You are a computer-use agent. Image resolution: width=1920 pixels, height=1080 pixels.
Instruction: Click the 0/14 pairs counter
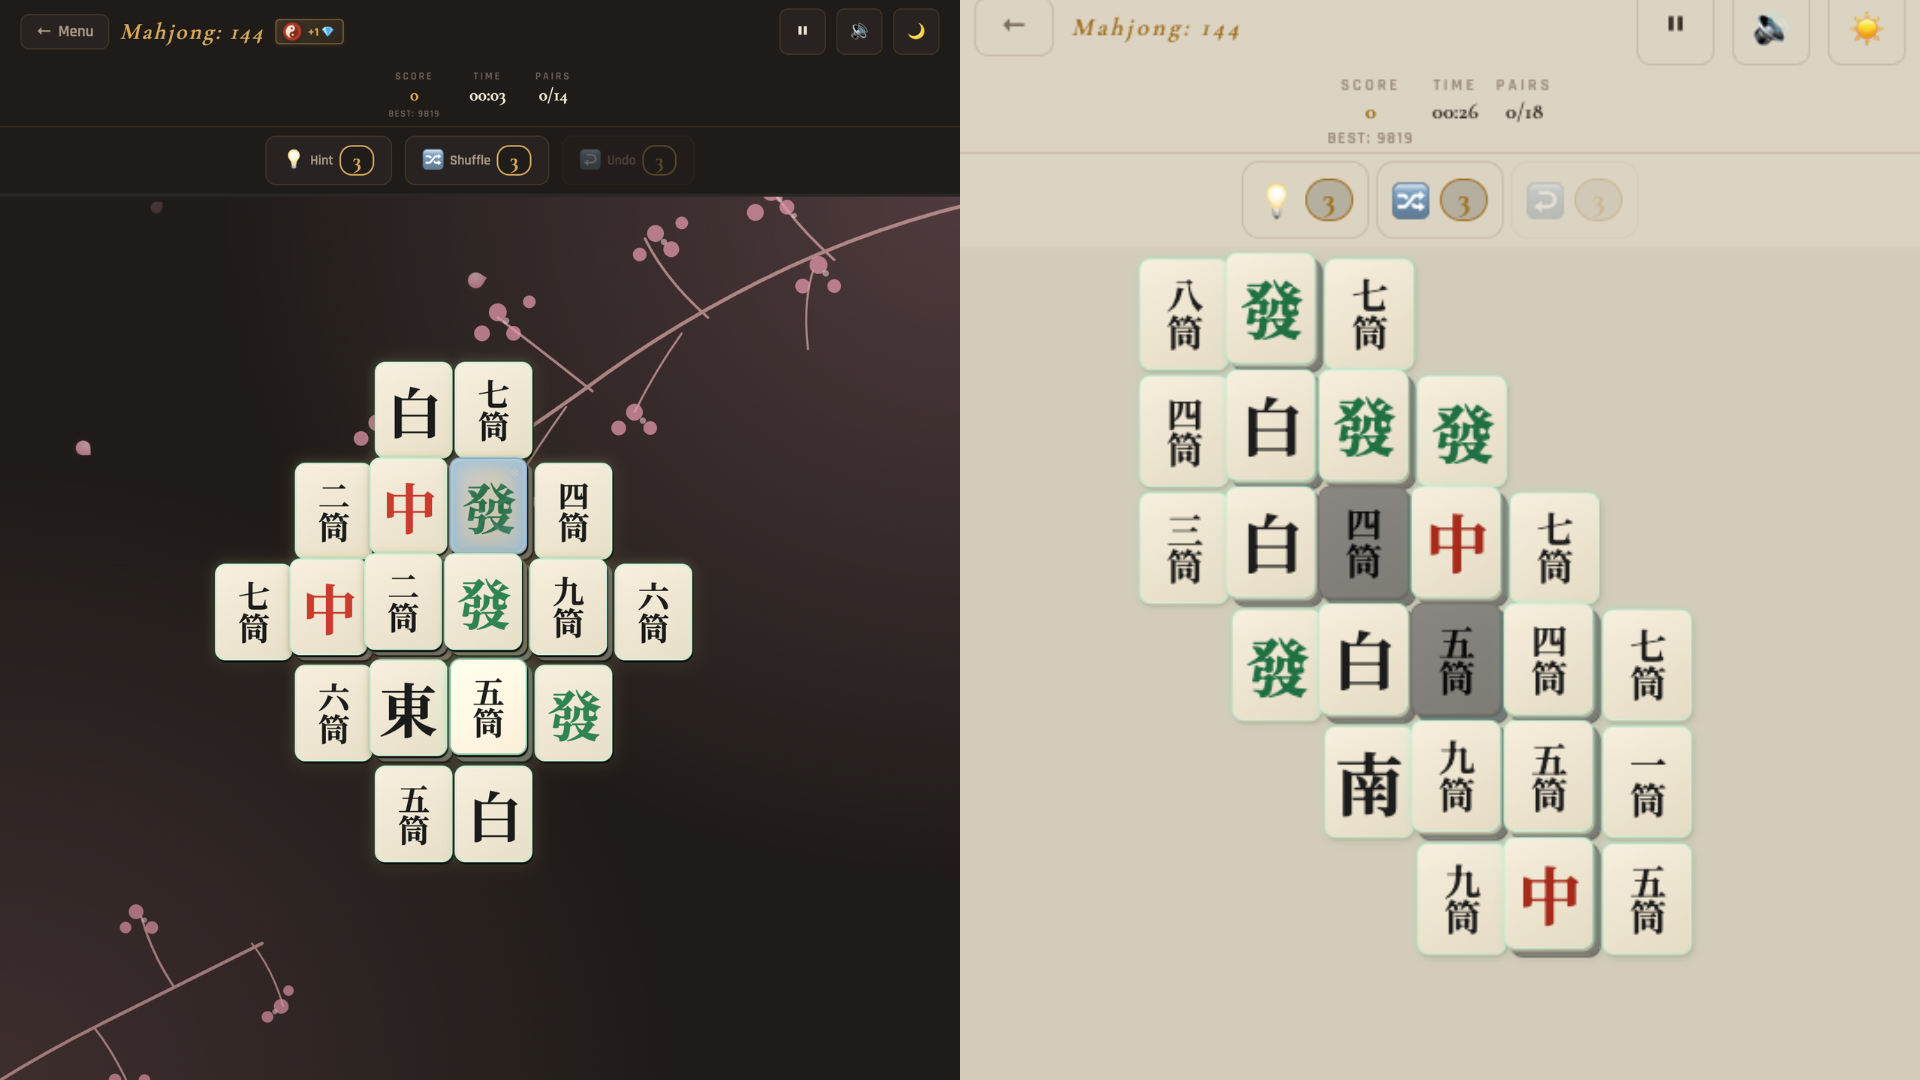(553, 97)
